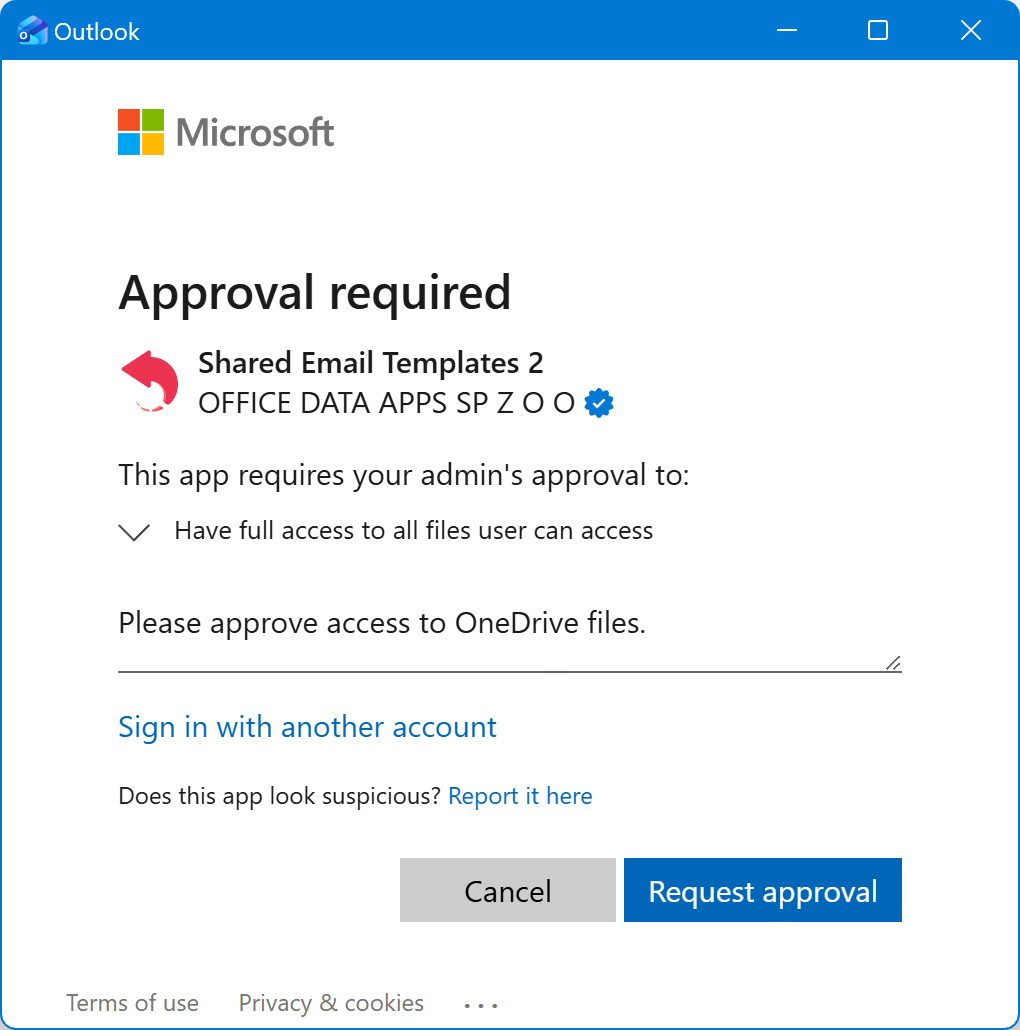Select the 'Approval required' heading text

click(314, 293)
